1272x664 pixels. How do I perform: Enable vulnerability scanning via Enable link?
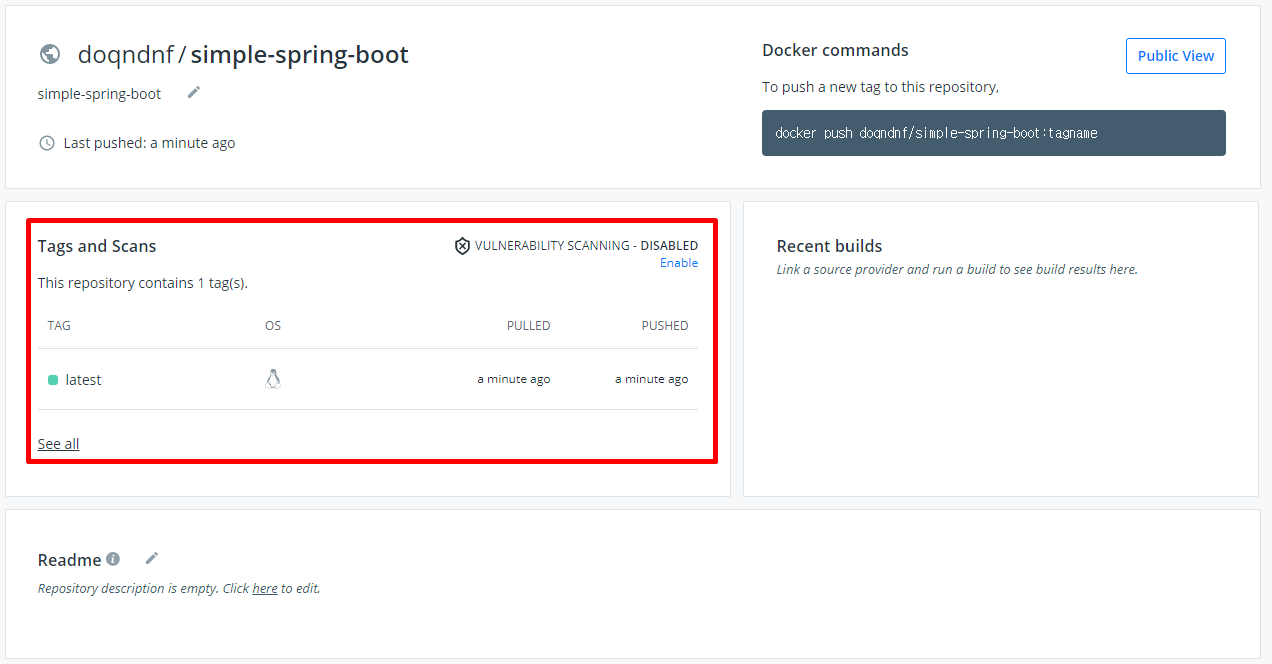679,263
